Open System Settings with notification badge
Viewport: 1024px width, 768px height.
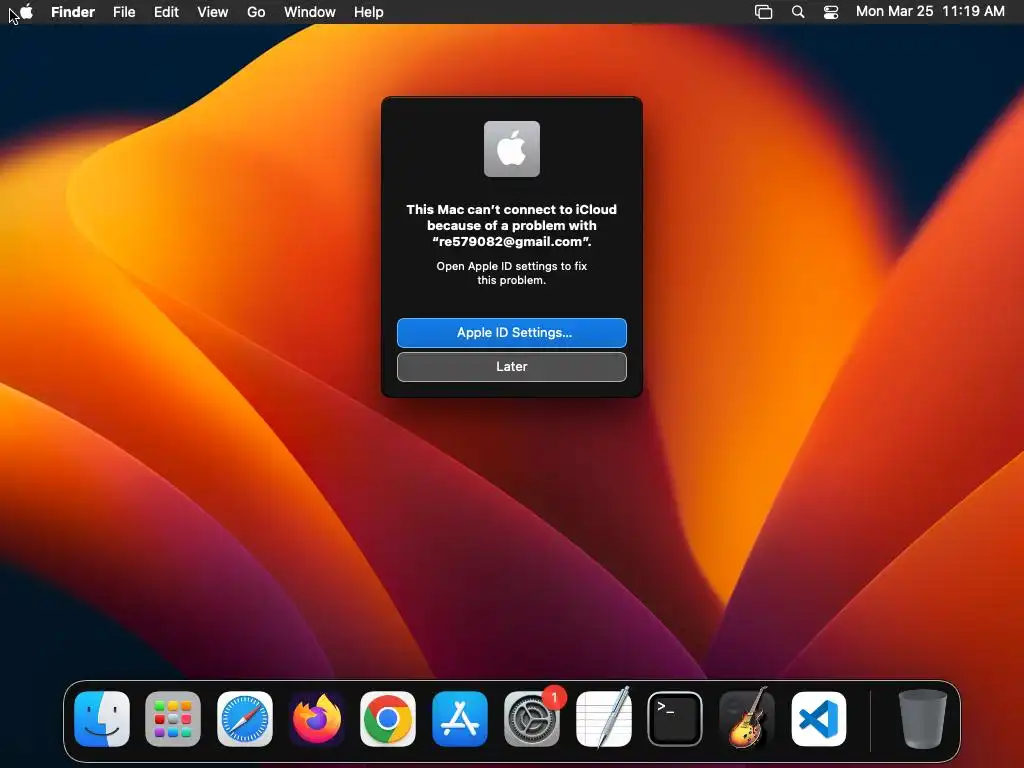[x=532, y=719]
